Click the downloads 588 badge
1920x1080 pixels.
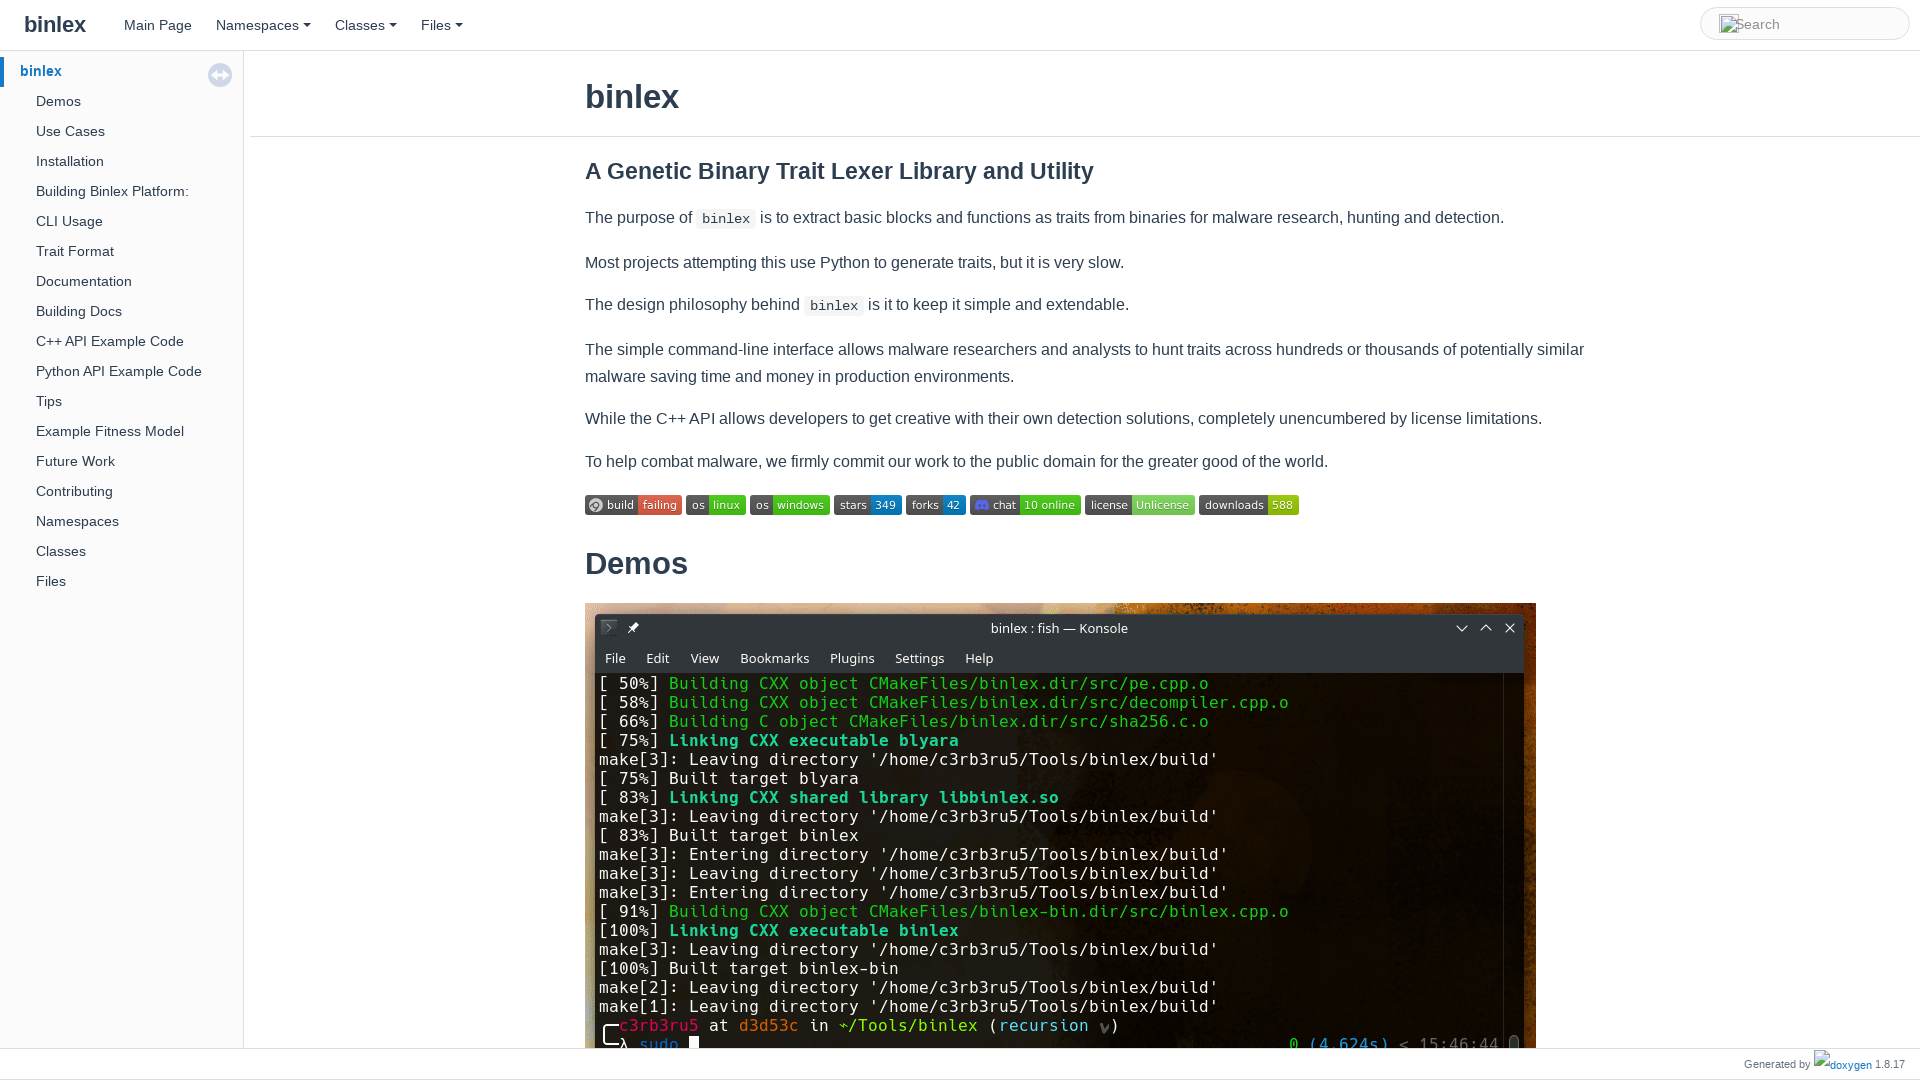coord(1249,505)
